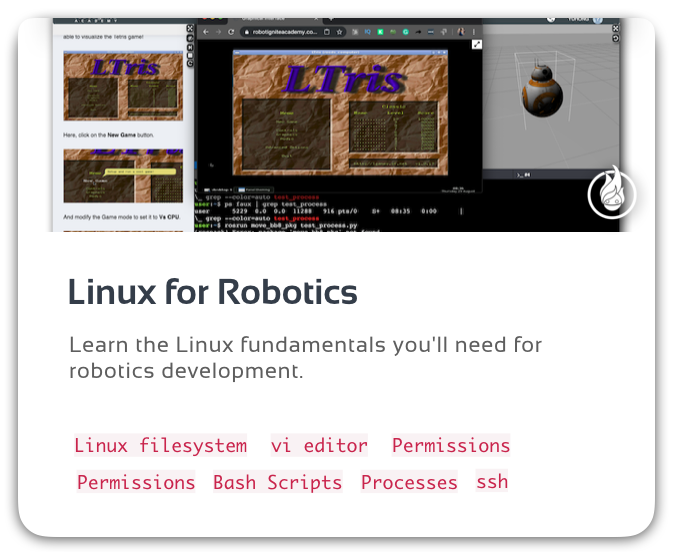The image size is (676, 552).
Task: Click the first small LTris screenshot in the notebook
Action: (123, 86)
